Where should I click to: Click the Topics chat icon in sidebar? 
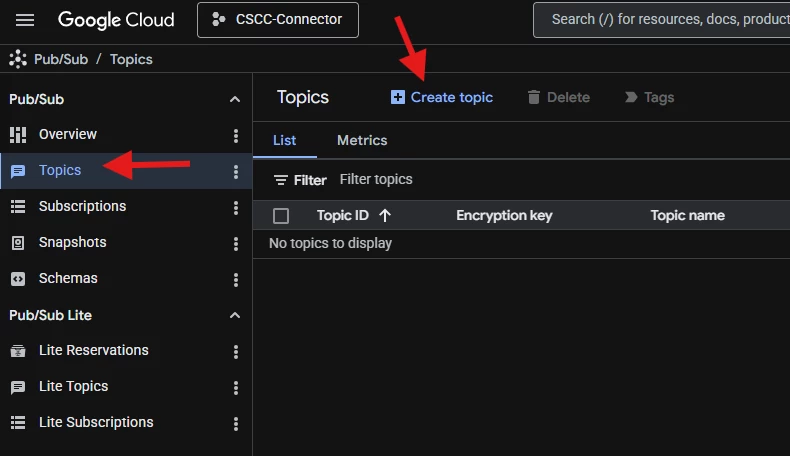(18, 171)
